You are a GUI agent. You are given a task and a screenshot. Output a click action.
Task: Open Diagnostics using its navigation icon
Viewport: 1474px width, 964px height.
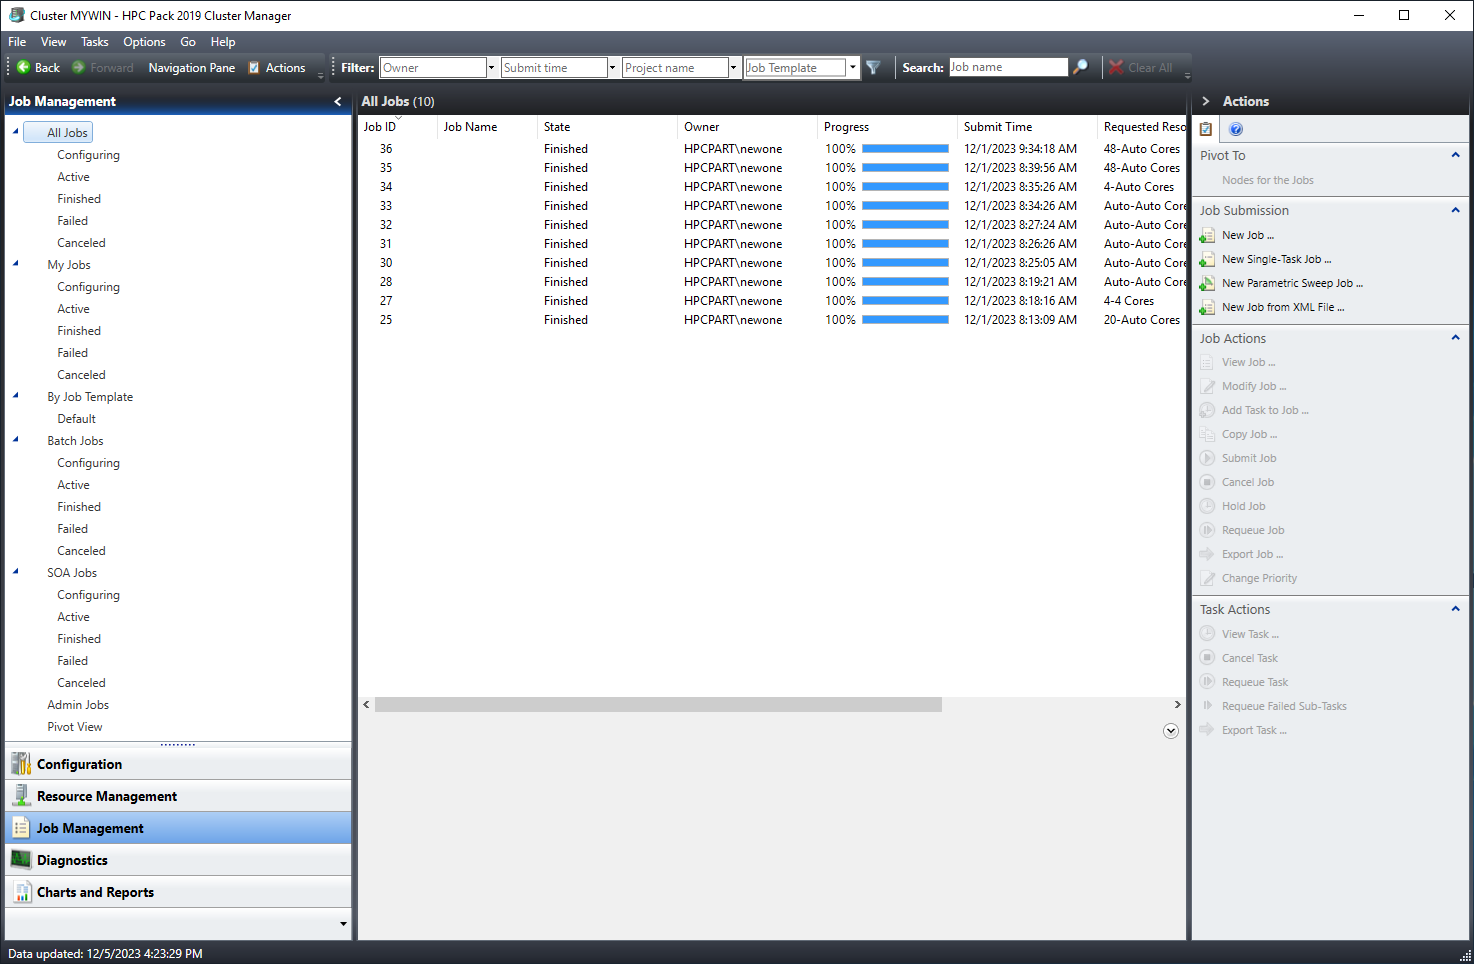[x=23, y=860]
